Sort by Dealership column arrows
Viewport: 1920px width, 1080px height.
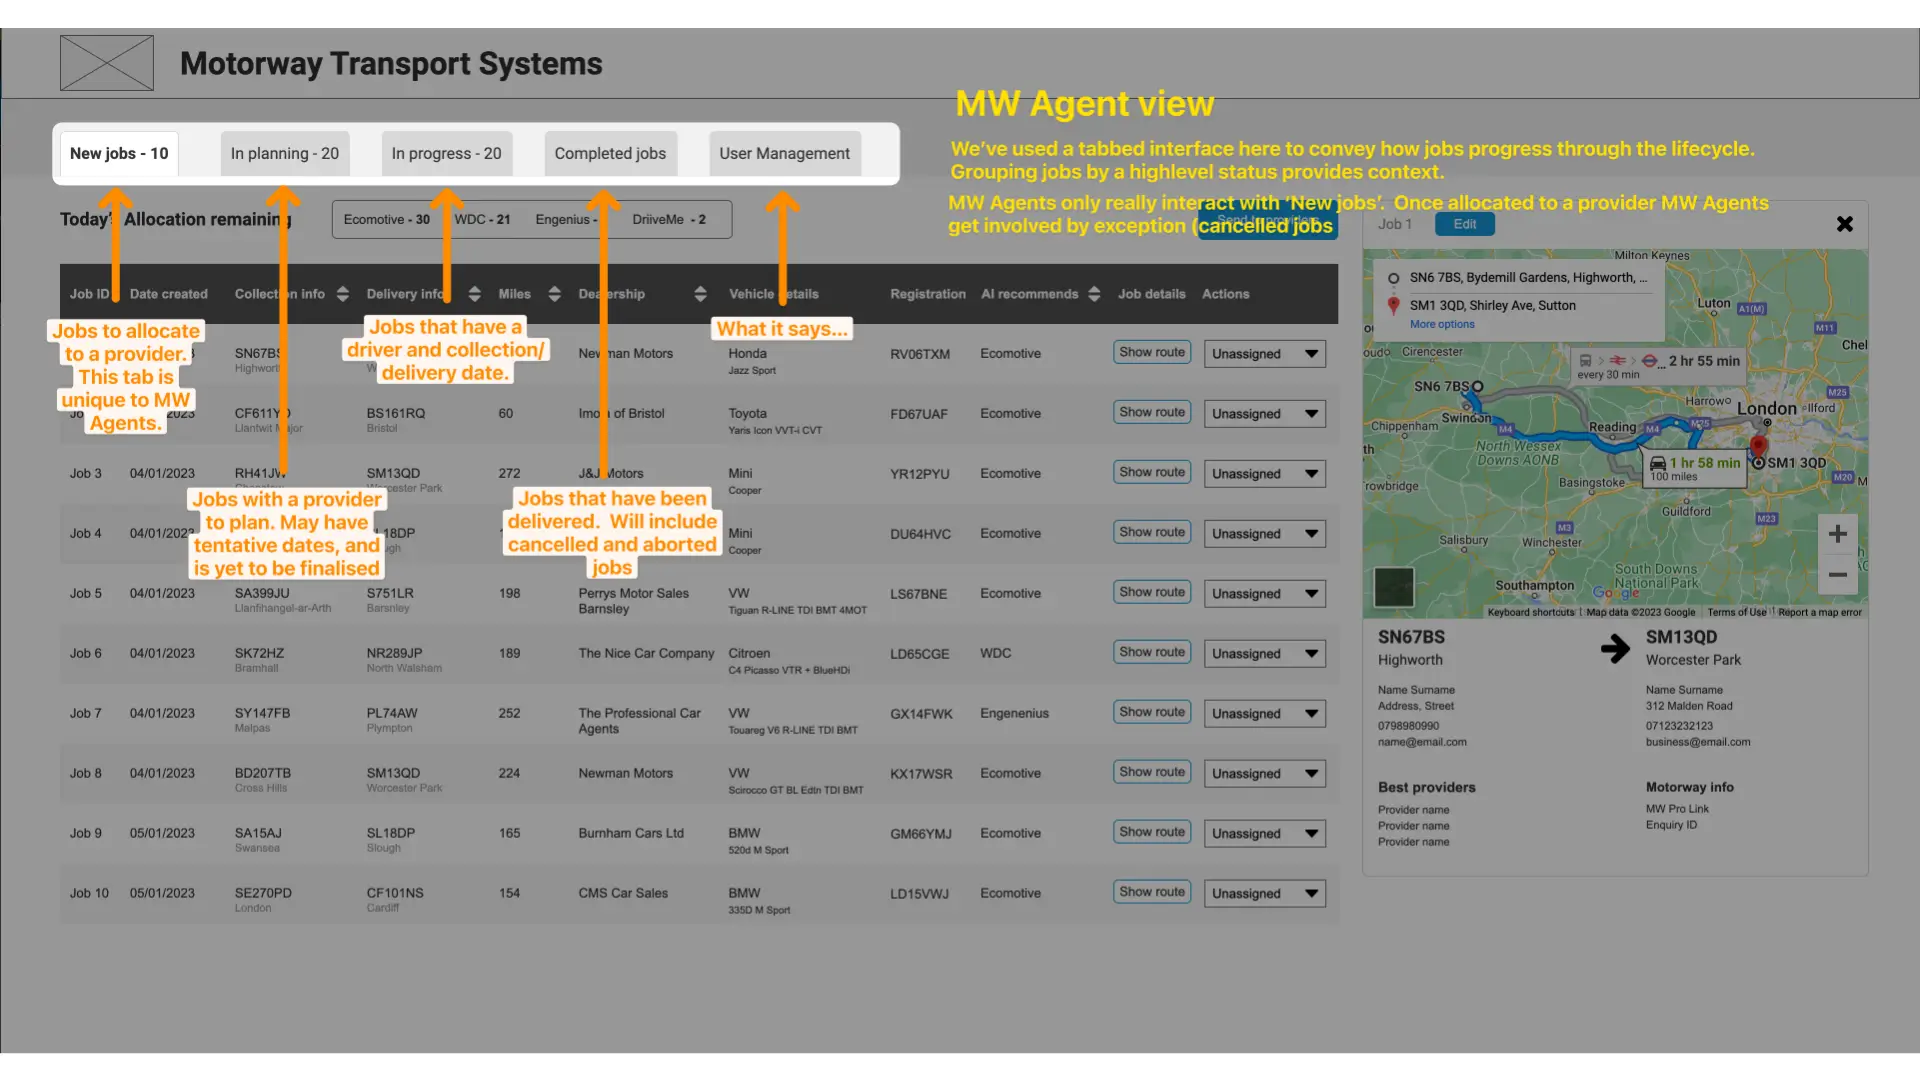click(x=701, y=294)
